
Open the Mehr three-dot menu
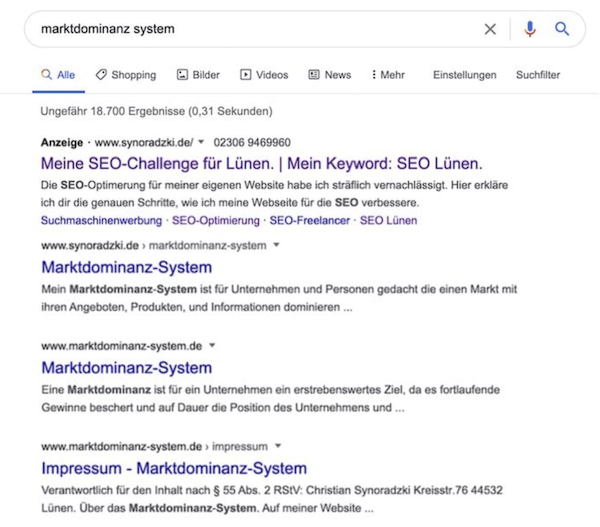[388, 75]
